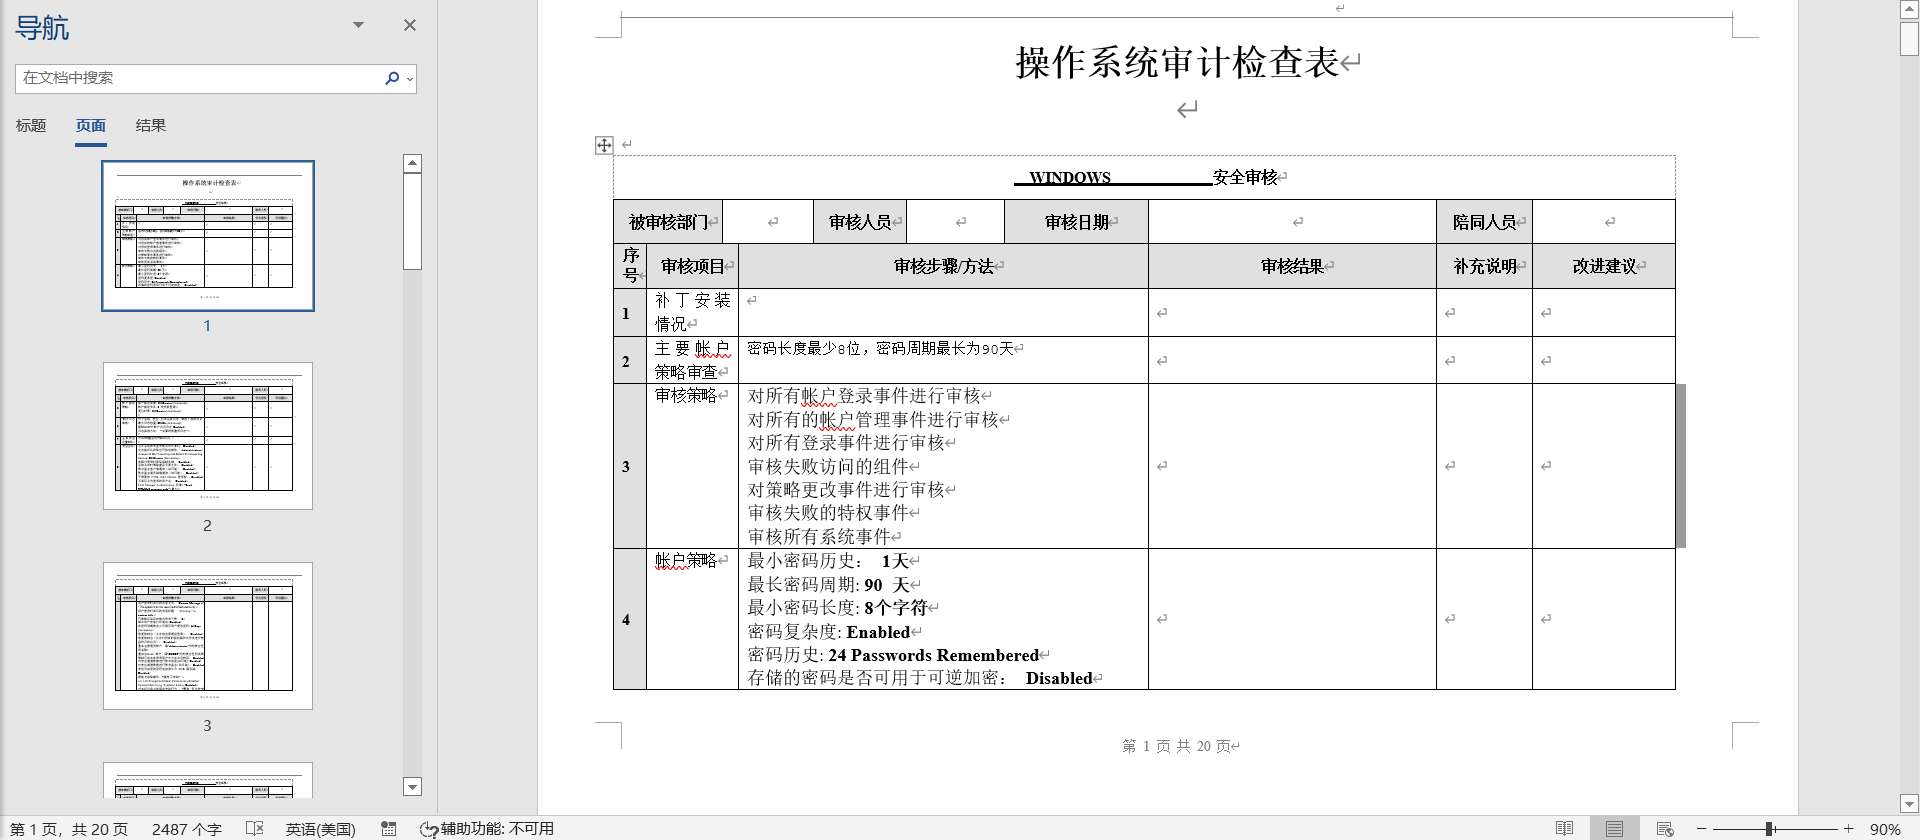Click the WINDOWS underlined heading text
Screen dimensions: 1920x840
(x=1070, y=178)
